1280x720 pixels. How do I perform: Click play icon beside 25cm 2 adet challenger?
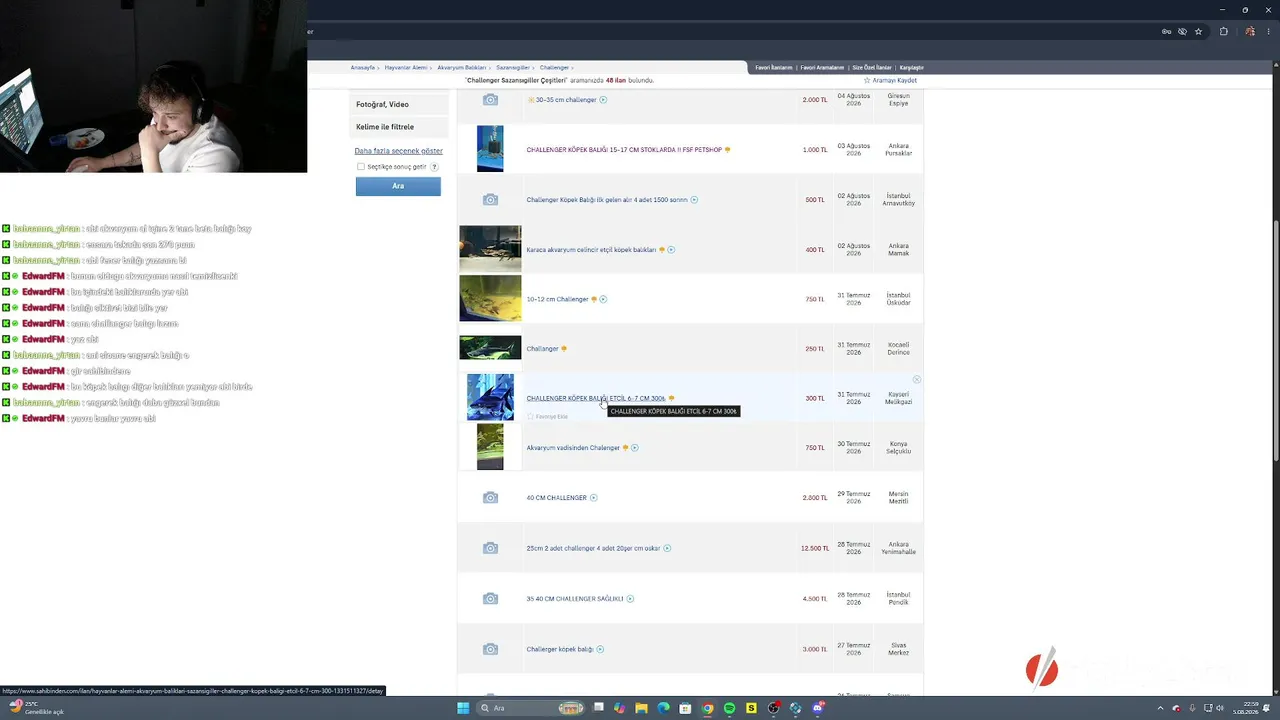click(667, 548)
